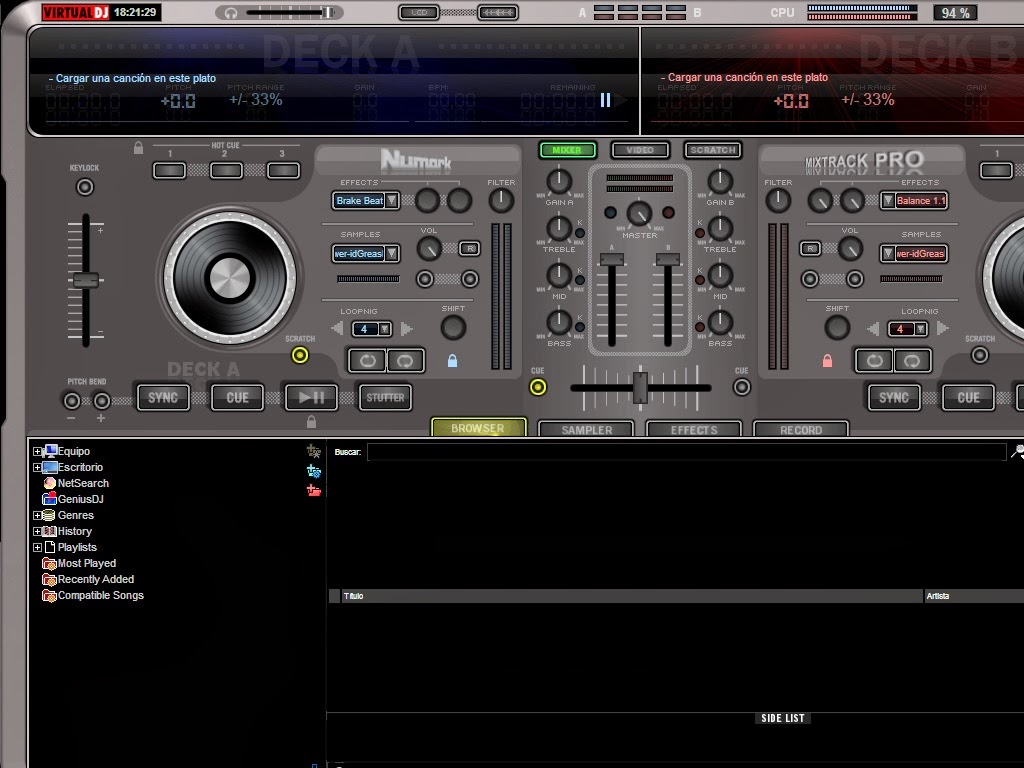1024x768 pixels.
Task: Open the Brake Beat effects dropdown
Action: coord(389,200)
